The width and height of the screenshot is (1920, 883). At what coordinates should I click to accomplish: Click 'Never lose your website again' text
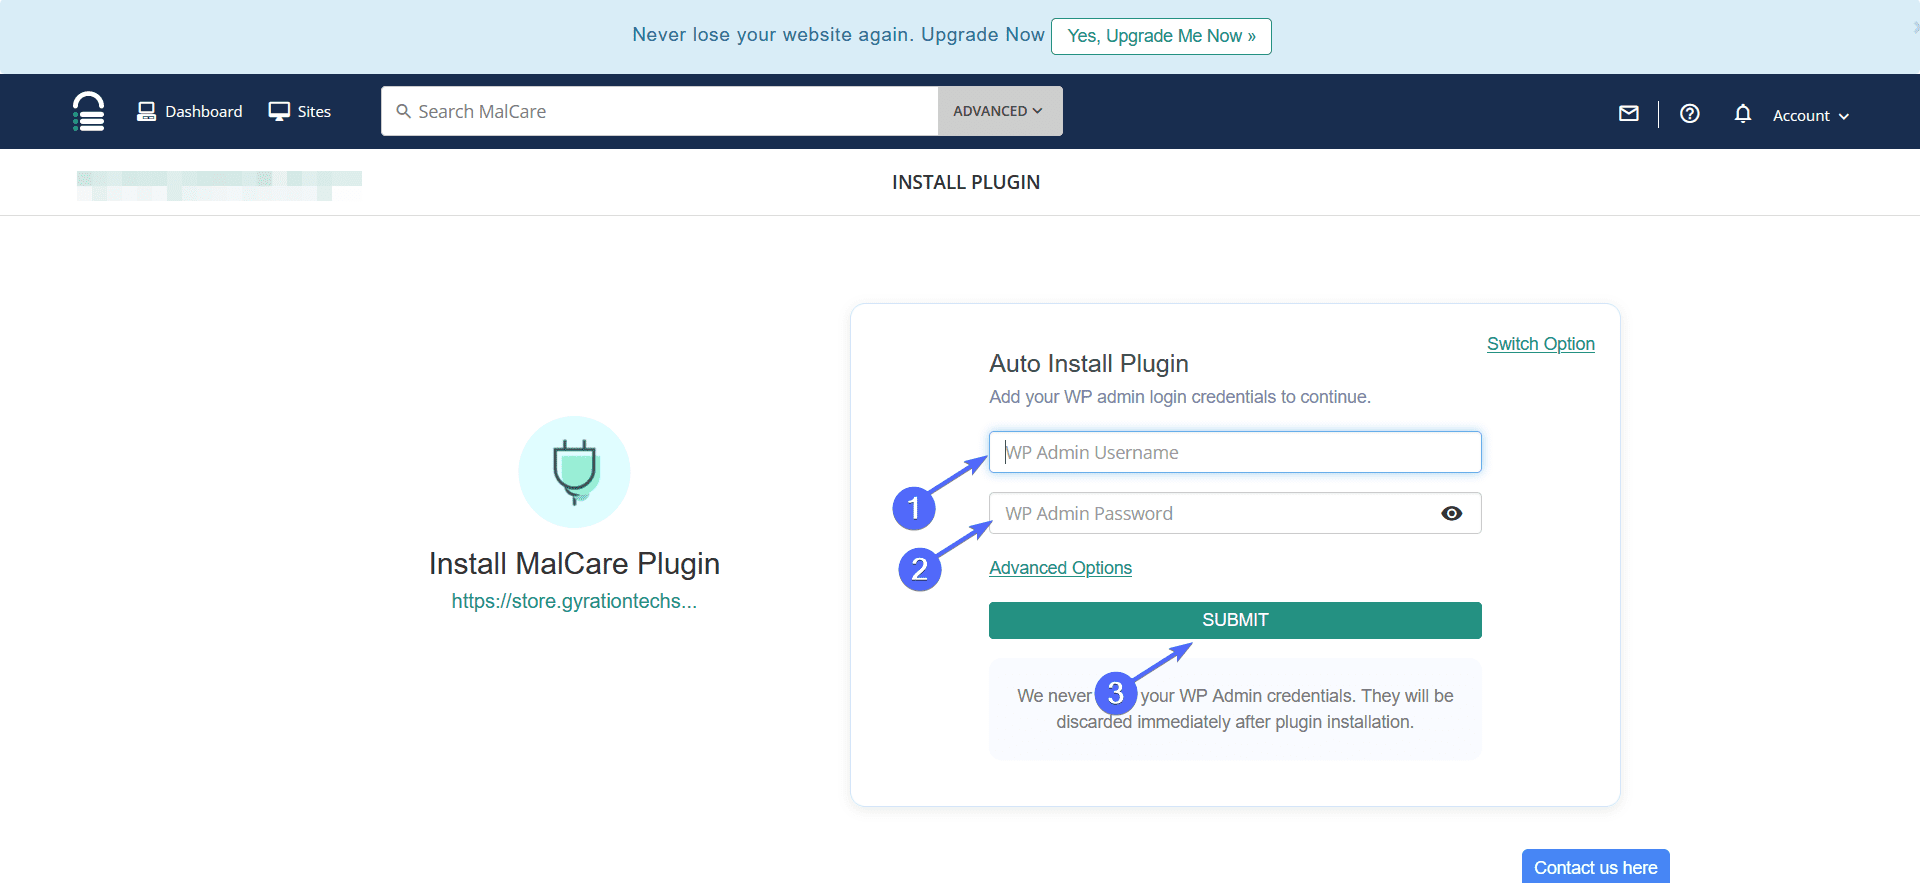pos(774,35)
